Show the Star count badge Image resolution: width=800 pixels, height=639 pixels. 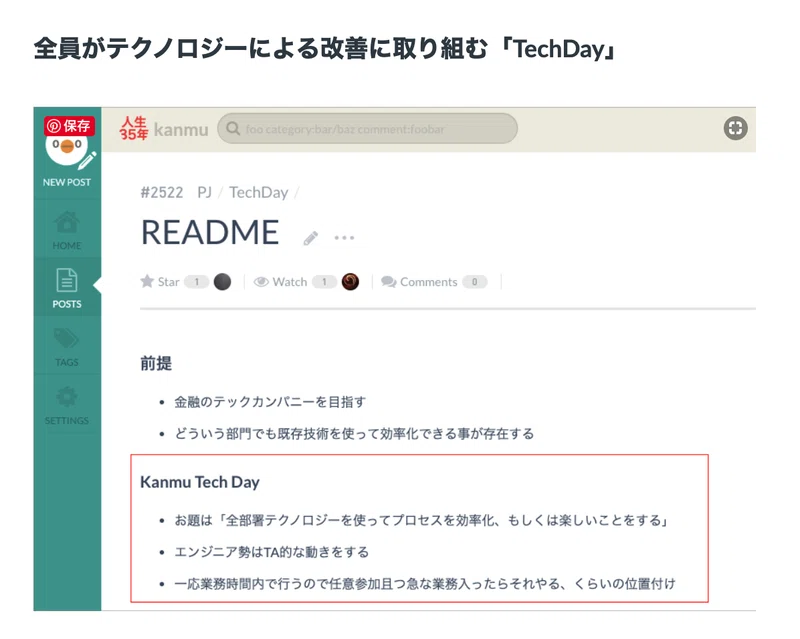196,282
